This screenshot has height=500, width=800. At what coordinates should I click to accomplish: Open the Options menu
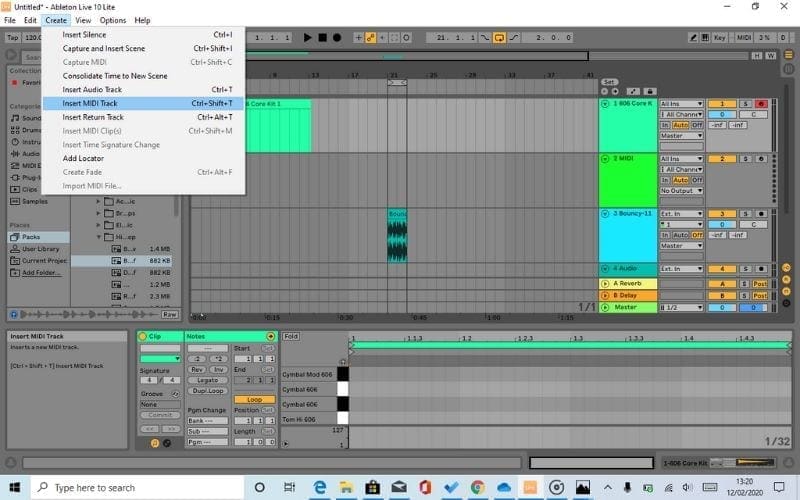(x=112, y=20)
